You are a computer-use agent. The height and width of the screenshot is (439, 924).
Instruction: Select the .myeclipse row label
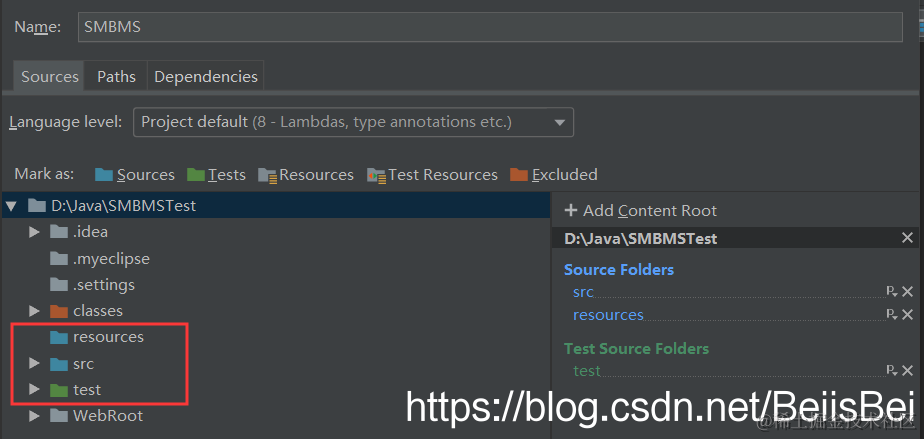111,259
